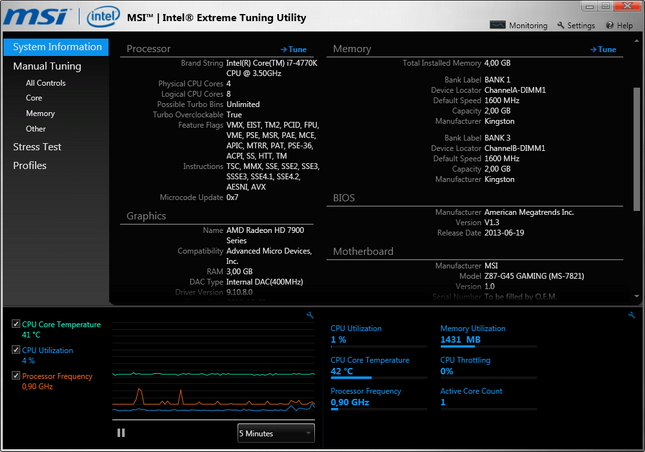645x452 pixels.
Task: Pause the monitoring graph
Action: [x=121, y=432]
